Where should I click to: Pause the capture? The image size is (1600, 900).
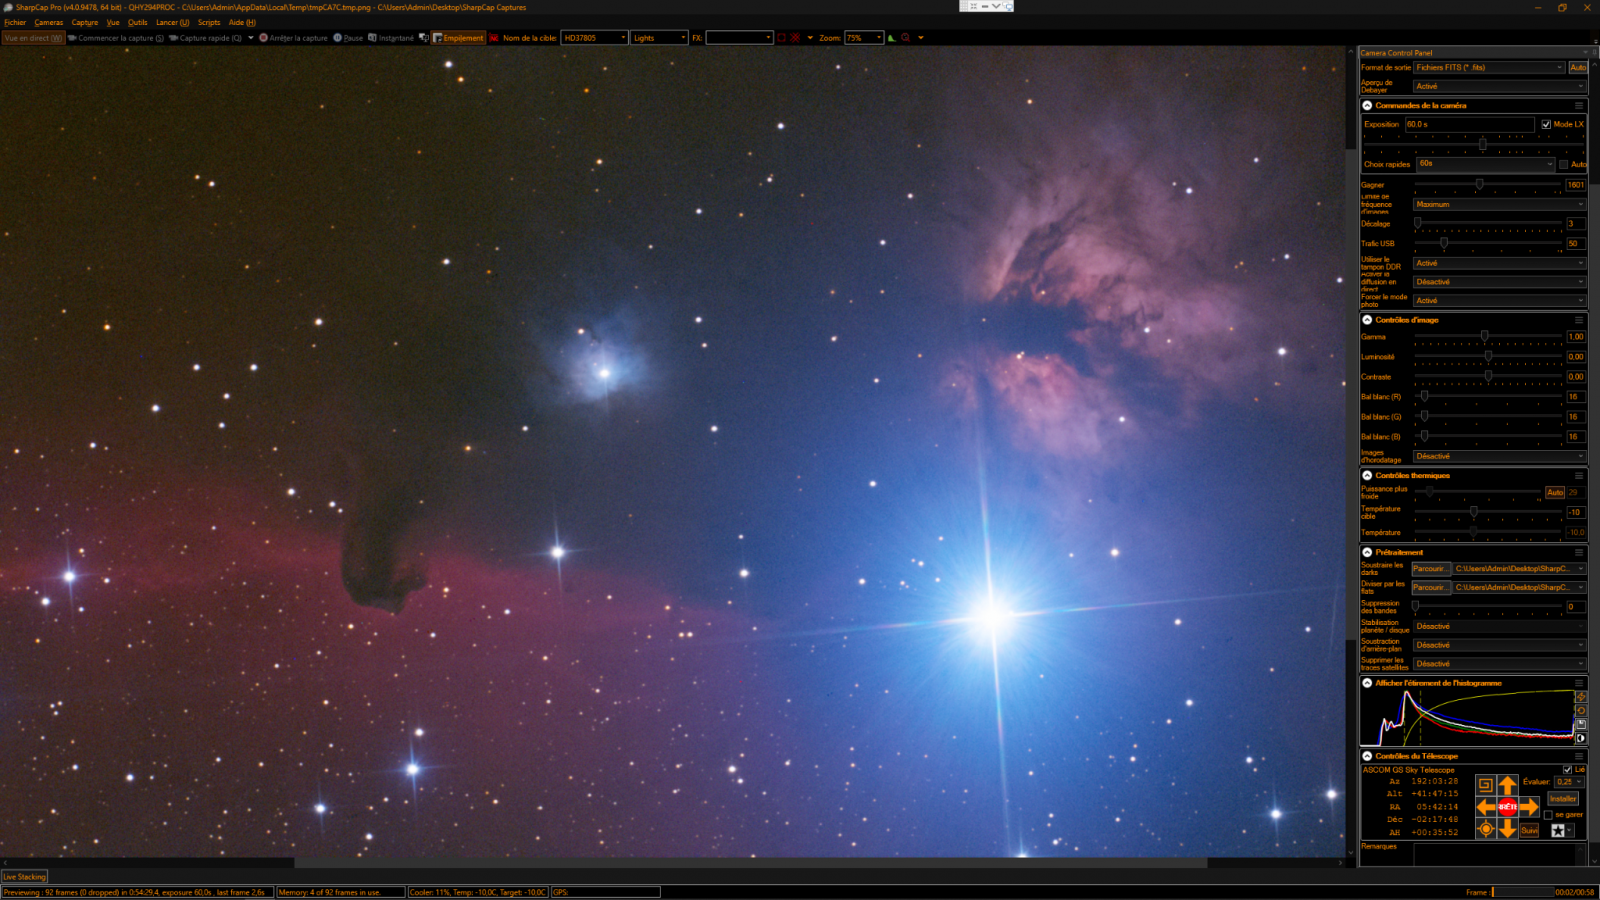348,38
